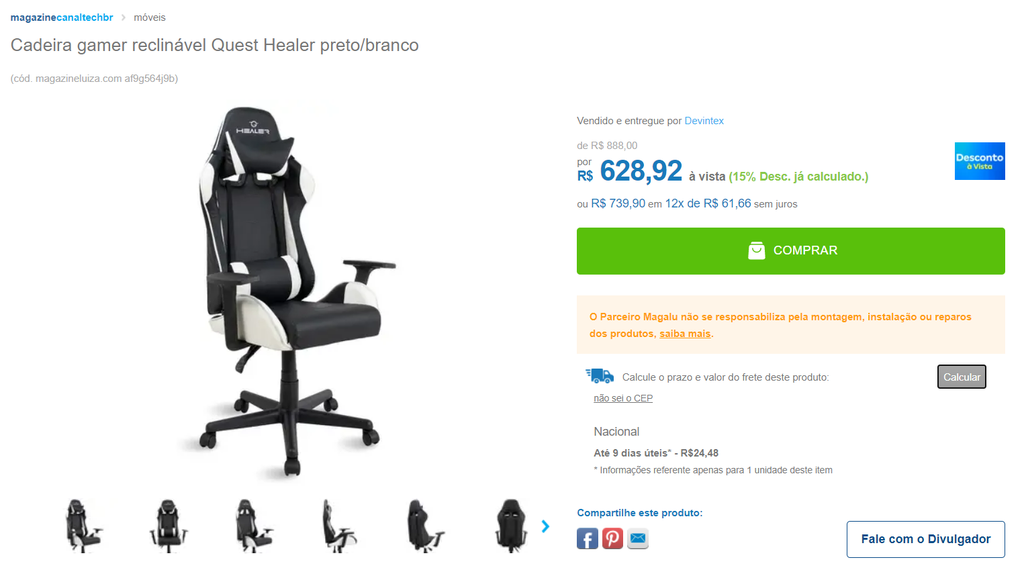Select last back-view chair thumbnail
Screen dimensions: 1024x572
pos(511,526)
